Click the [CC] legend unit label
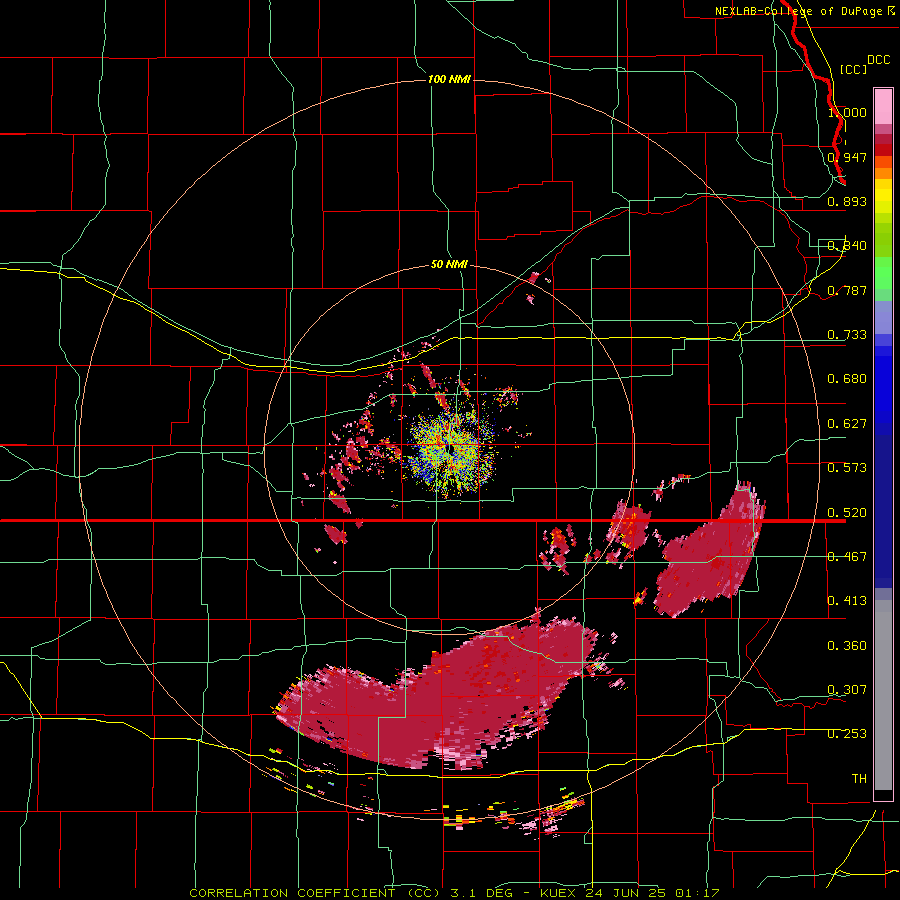The width and height of the screenshot is (900, 900). [854, 69]
